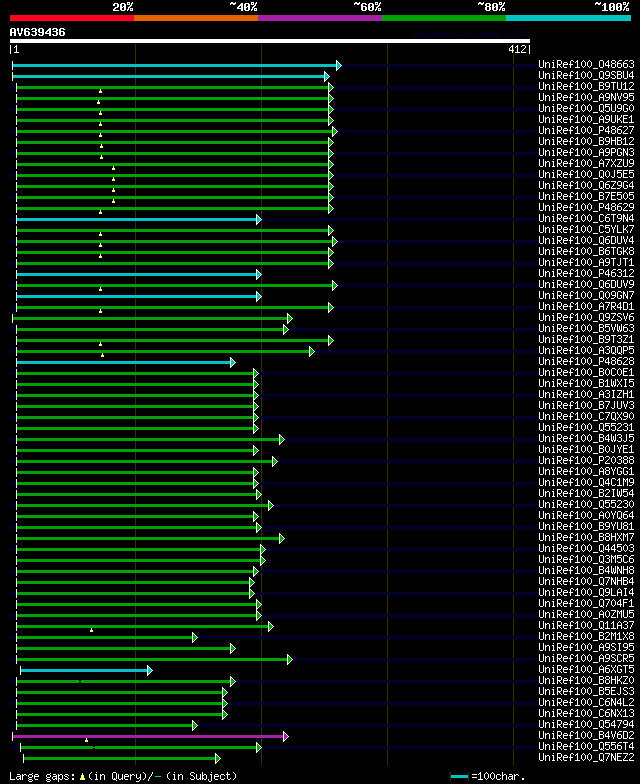
Task: Click the yellow gap marker on UniRef100_A3QQP5 row
Action: 102,355
